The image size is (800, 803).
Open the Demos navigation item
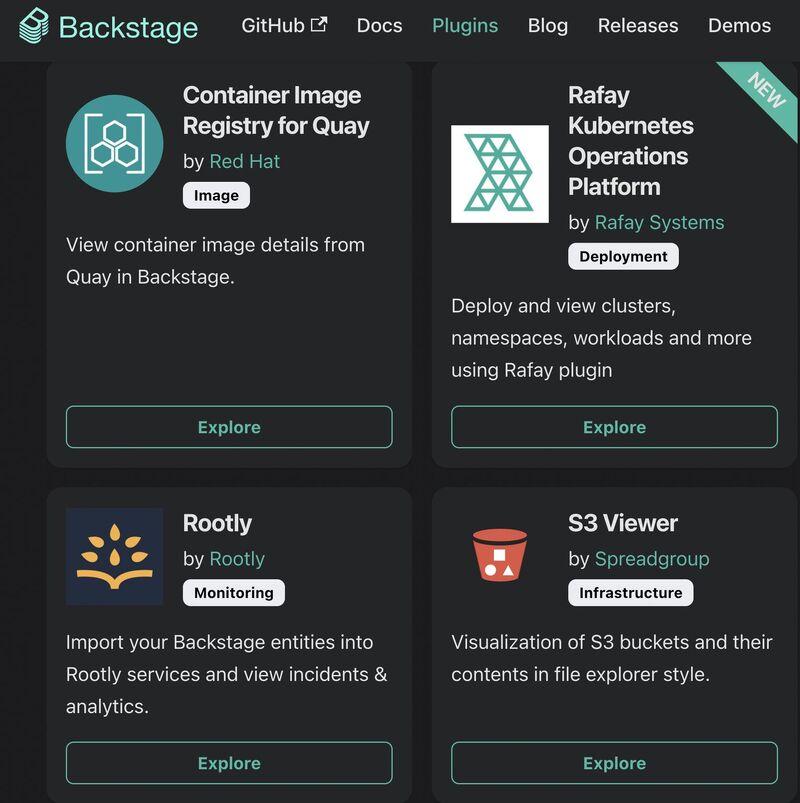click(x=740, y=26)
